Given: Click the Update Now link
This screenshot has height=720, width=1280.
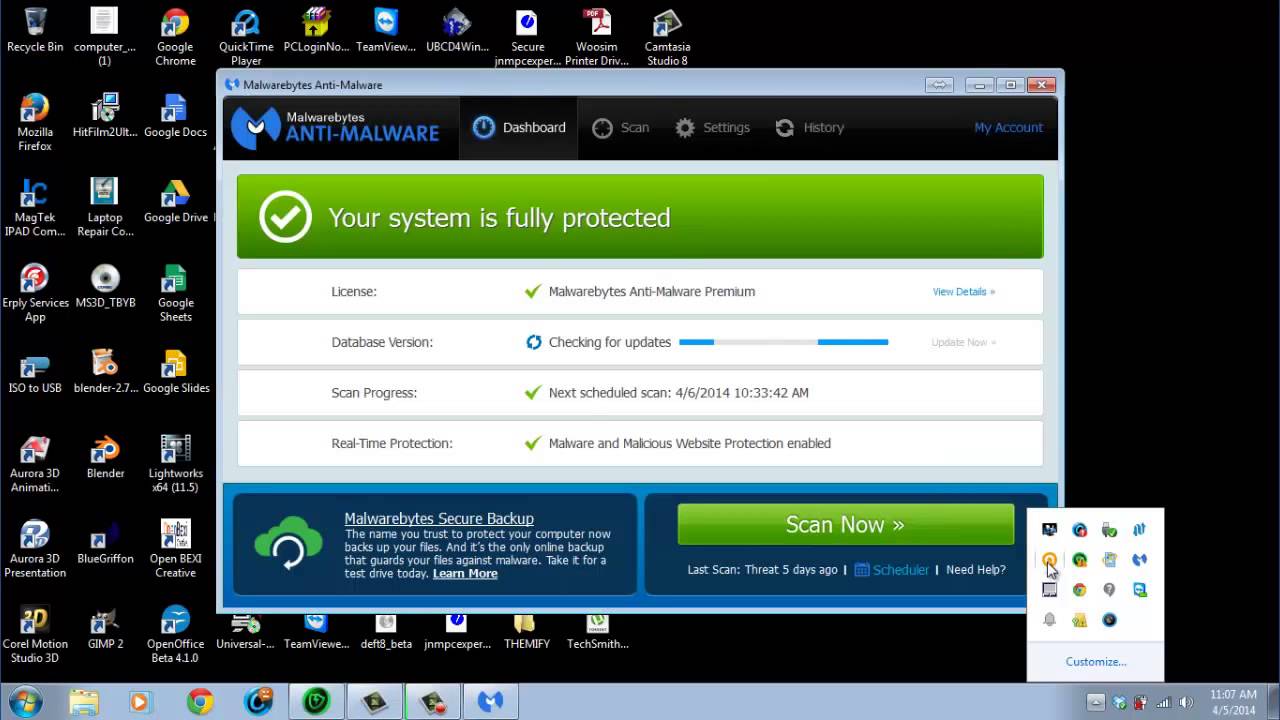Looking at the screenshot, I should pos(963,342).
